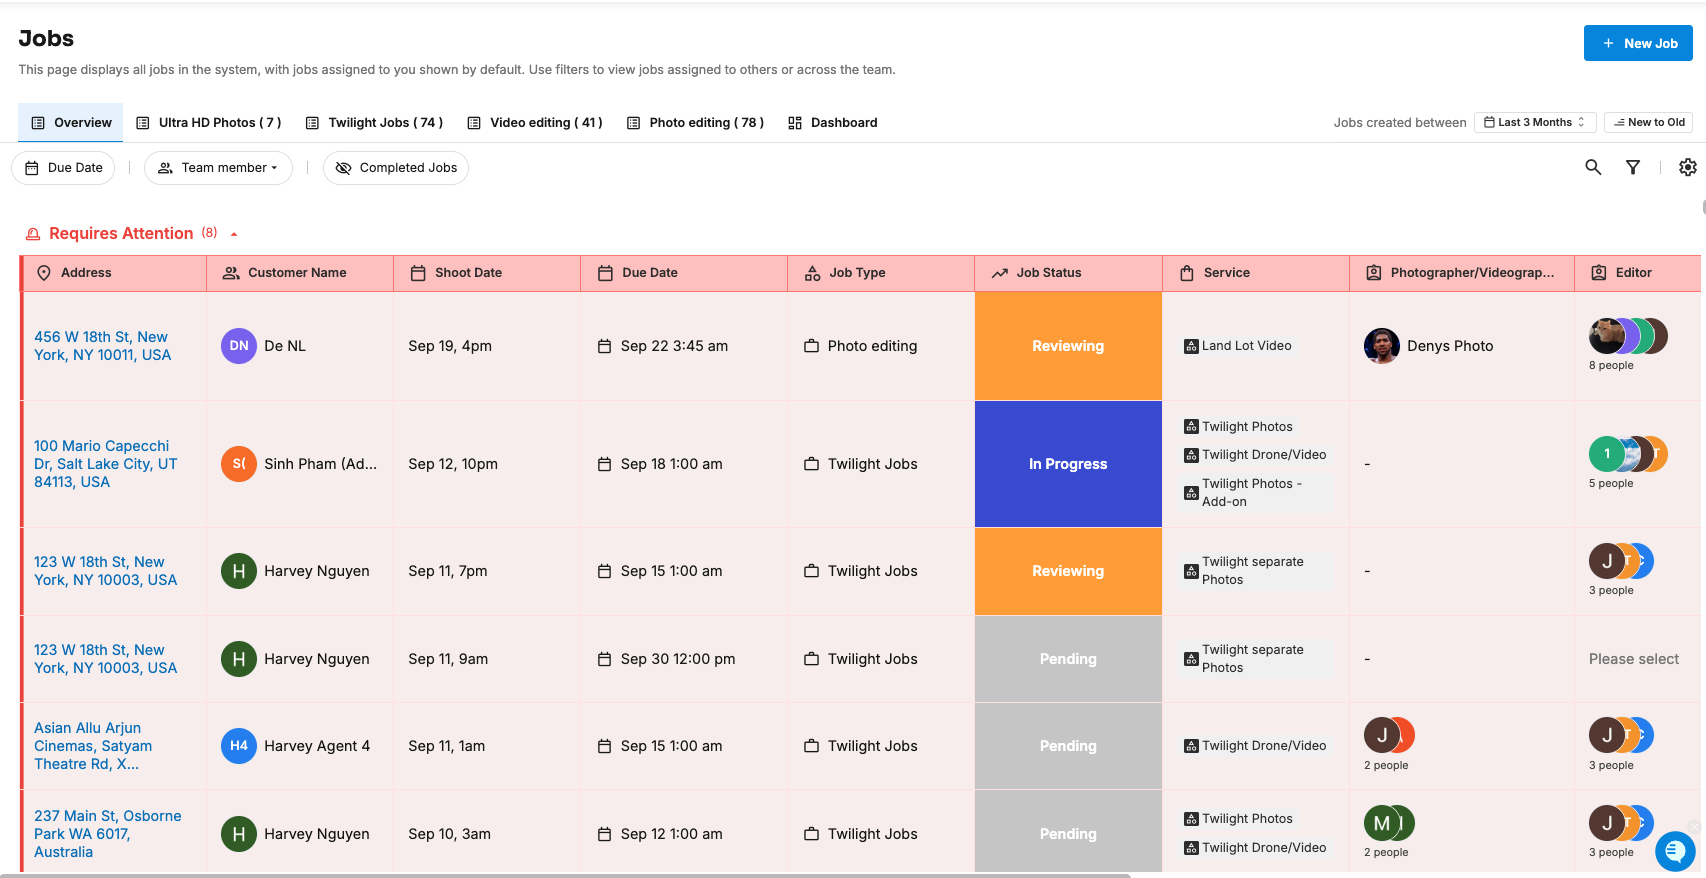Click the Job Status trend icon
The image size is (1706, 878).
(1000, 273)
